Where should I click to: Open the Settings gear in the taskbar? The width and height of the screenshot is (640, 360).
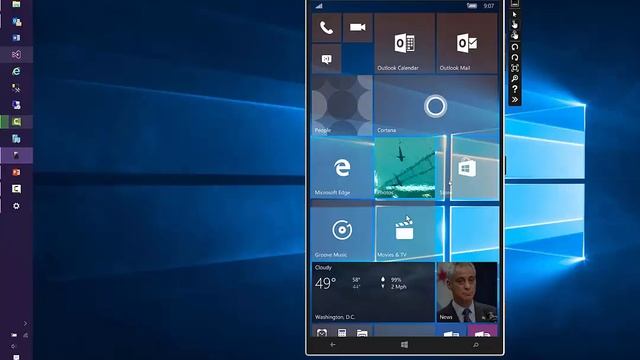point(16,206)
